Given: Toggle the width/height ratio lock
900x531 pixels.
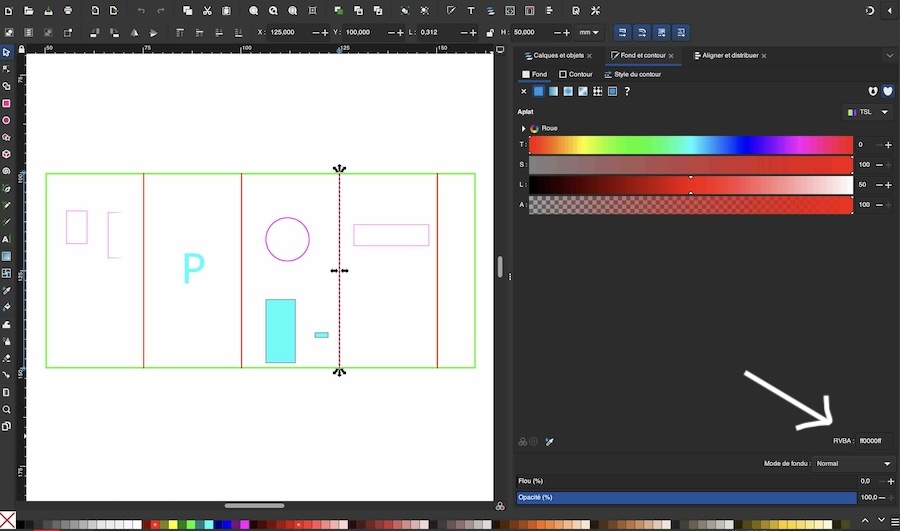Looking at the screenshot, I should [x=490, y=33].
